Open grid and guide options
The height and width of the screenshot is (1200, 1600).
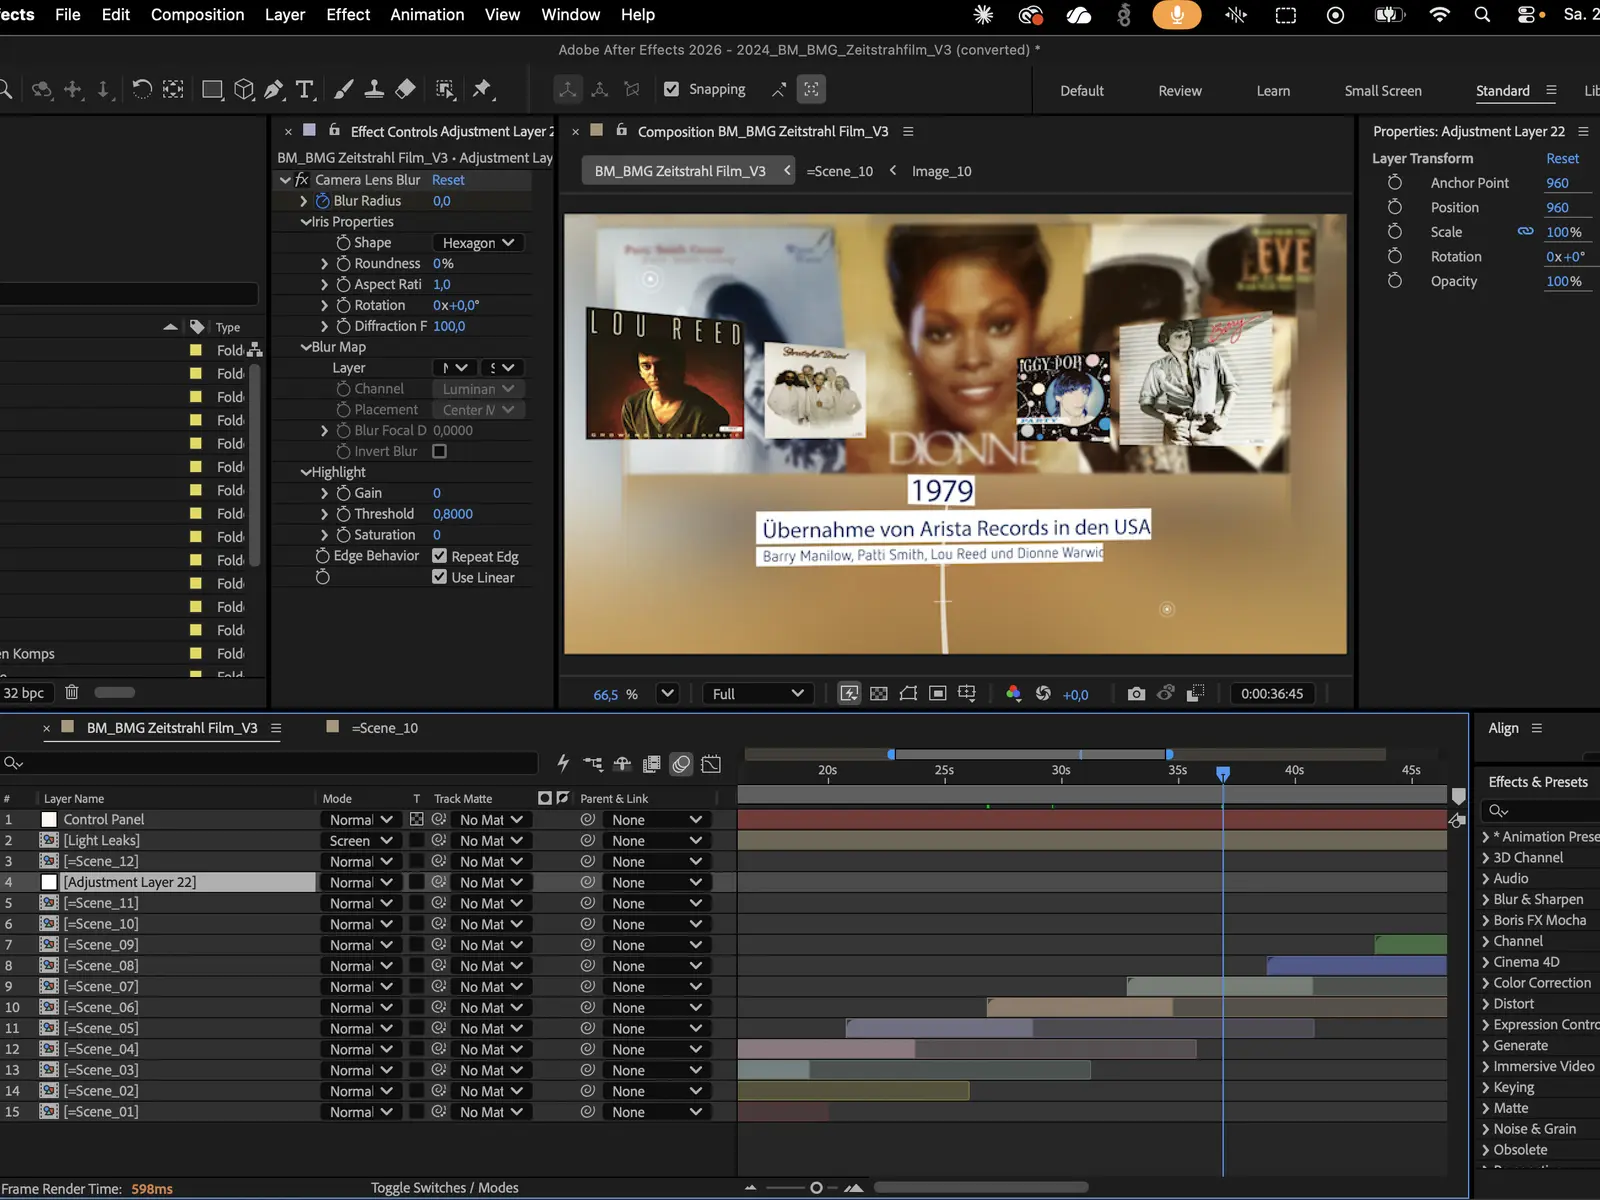point(967,694)
